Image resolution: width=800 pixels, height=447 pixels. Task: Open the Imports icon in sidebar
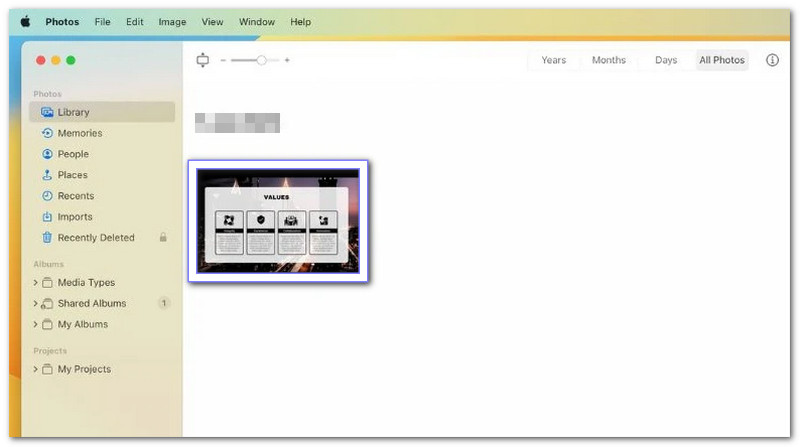(x=47, y=217)
